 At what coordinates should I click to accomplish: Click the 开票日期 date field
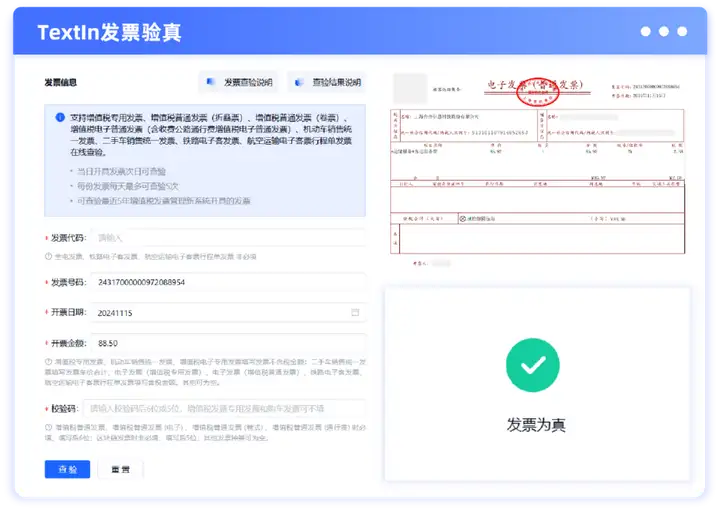[x=228, y=313]
